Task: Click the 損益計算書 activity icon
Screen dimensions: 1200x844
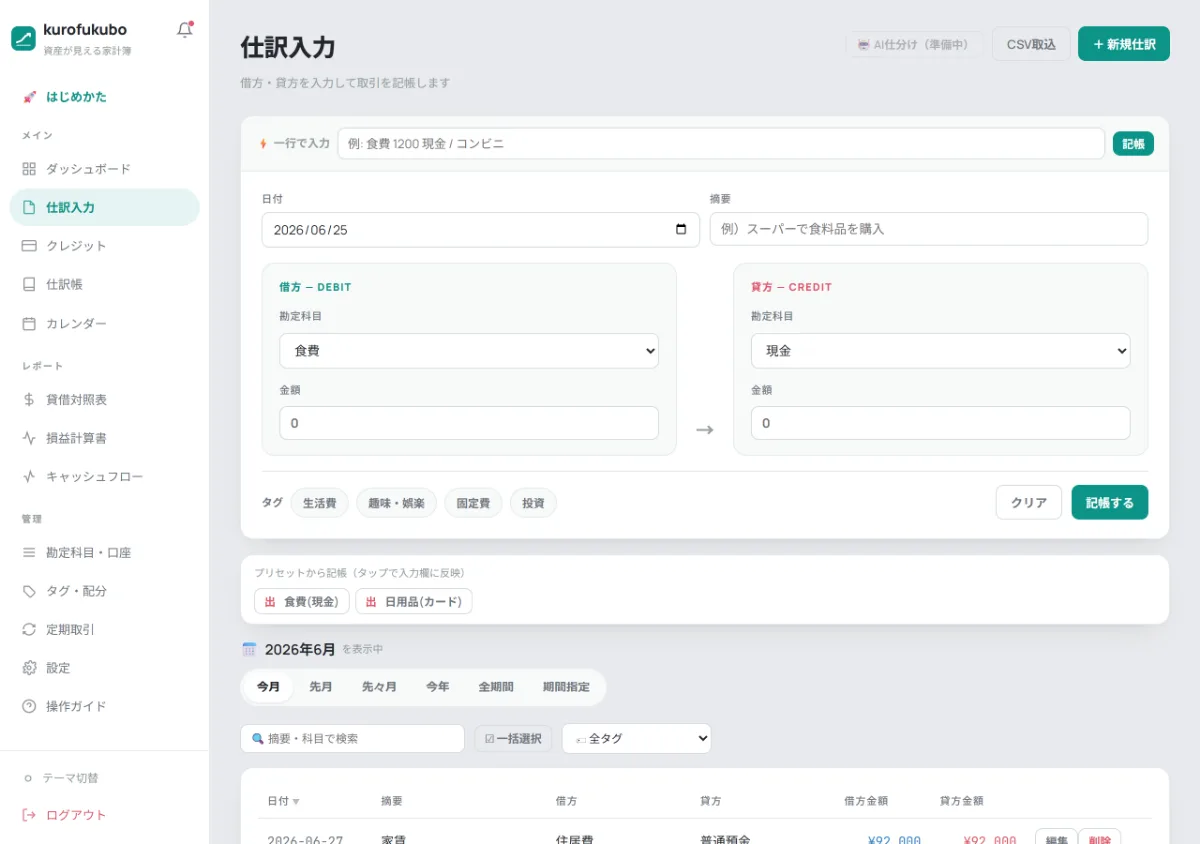Action: [29, 438]
